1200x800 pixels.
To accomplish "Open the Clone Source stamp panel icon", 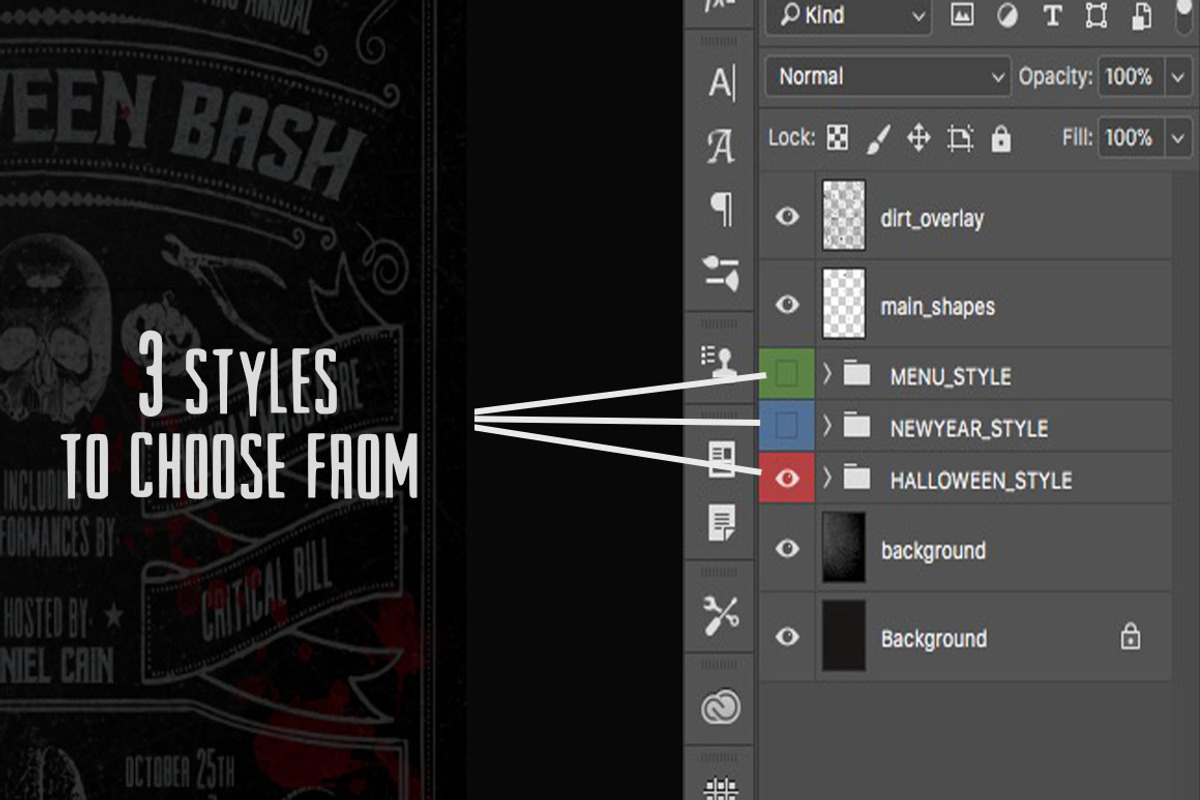I will pyautogui.click(x=721, y=360).
